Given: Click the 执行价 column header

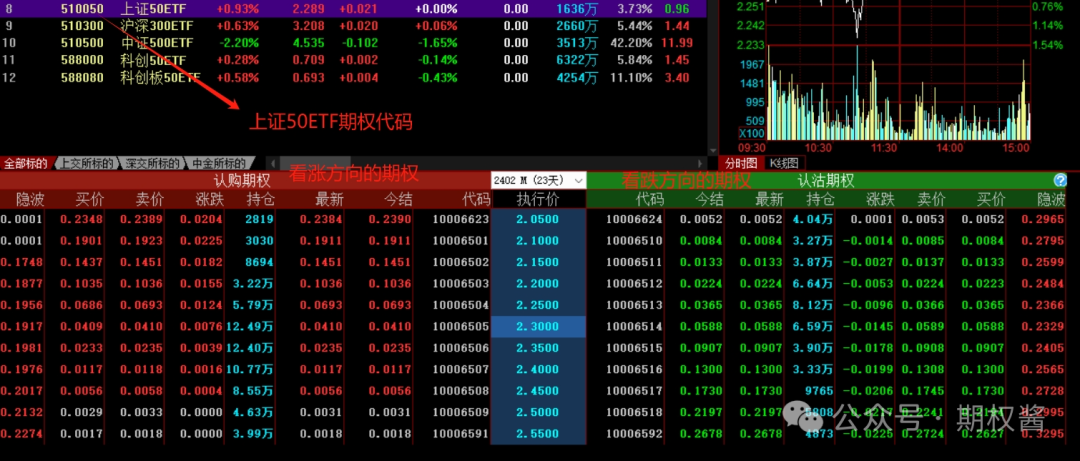Looking at the screenshot, I should tap(538, 199).
